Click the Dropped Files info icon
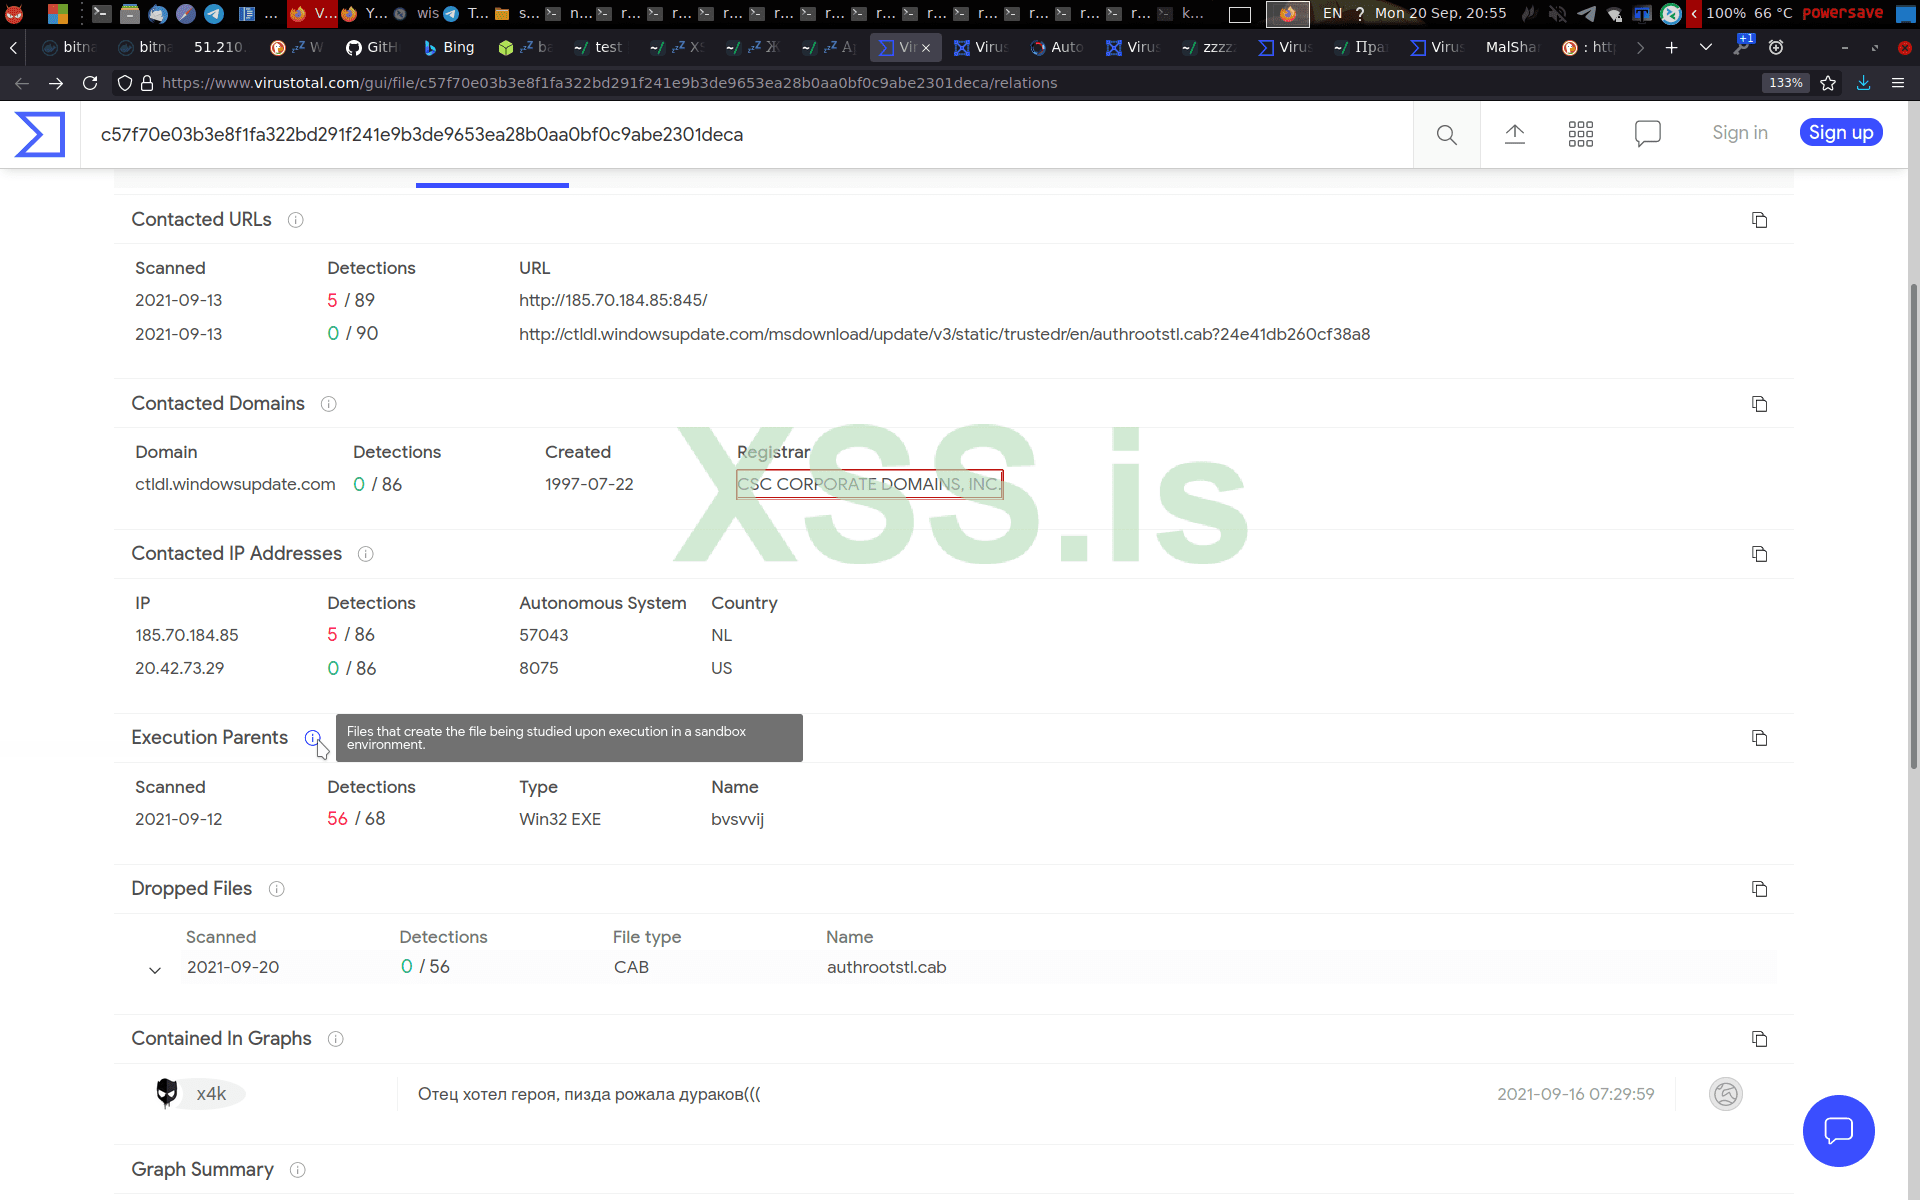This screenshot has height=1200, width=1920. click(x=277, y=889)
